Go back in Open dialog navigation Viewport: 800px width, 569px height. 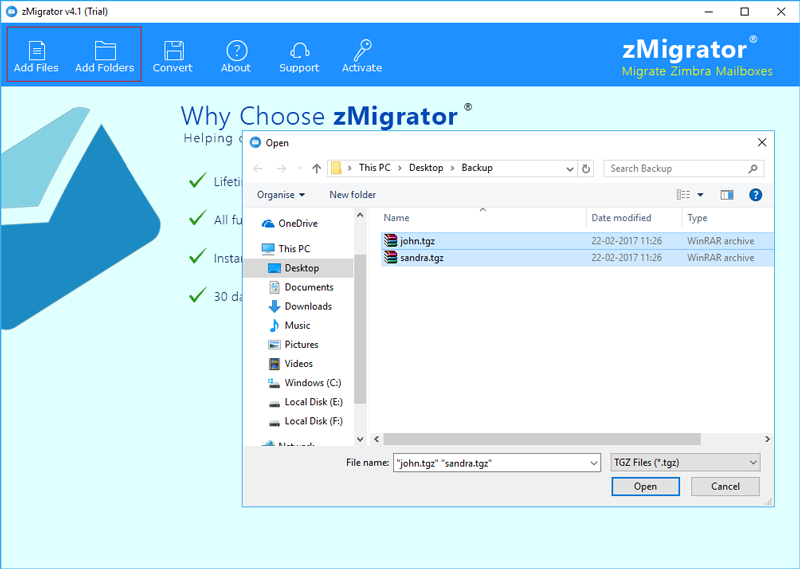[x=258, y=168]
